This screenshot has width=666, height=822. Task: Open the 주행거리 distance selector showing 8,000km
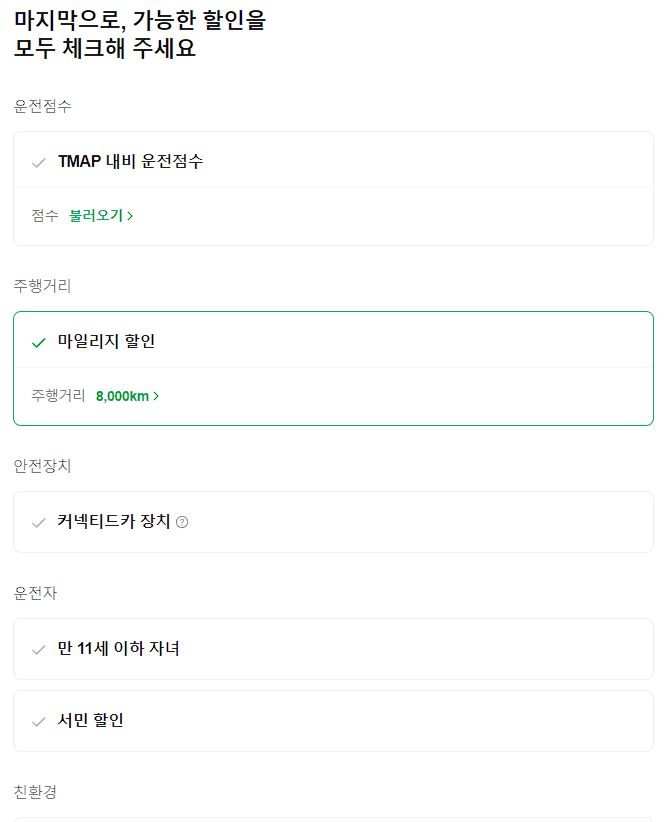(124, 396)
